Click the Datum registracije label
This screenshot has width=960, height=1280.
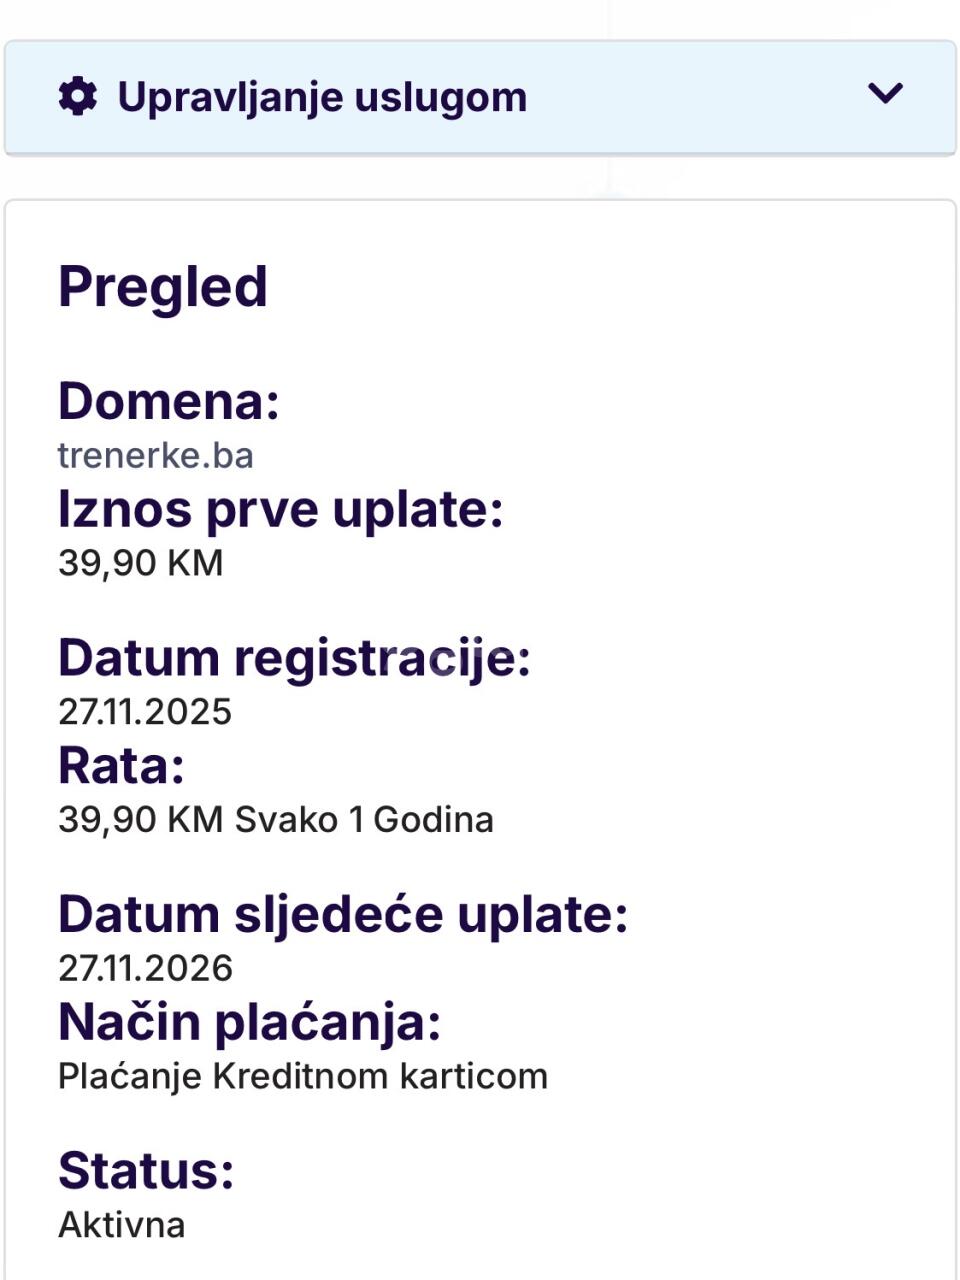coord(294,658)
